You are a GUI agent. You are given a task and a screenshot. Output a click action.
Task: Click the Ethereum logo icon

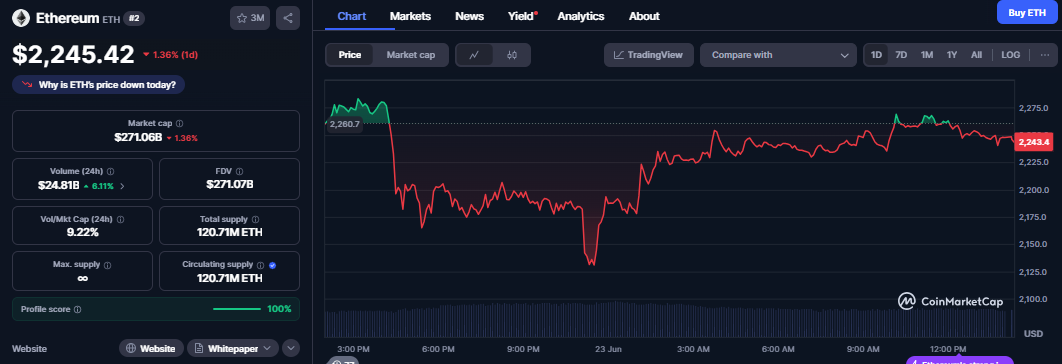pos(21,18)
